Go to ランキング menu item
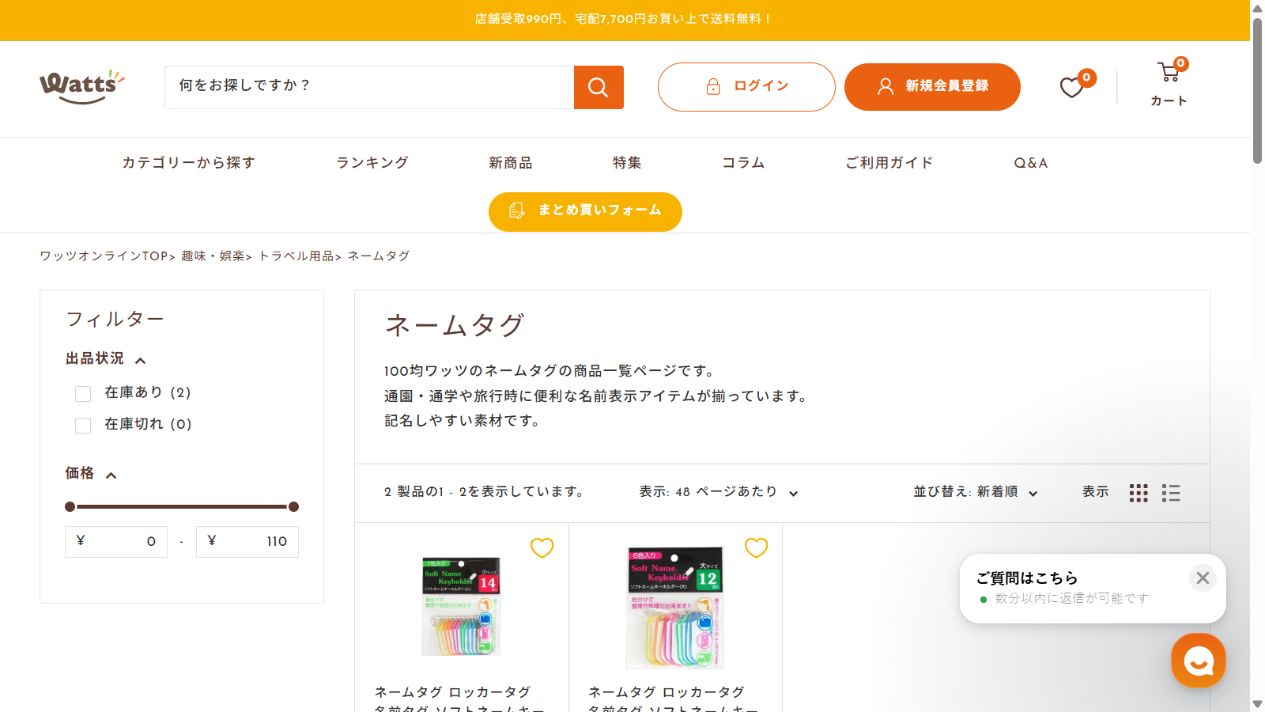 point(372,163)
